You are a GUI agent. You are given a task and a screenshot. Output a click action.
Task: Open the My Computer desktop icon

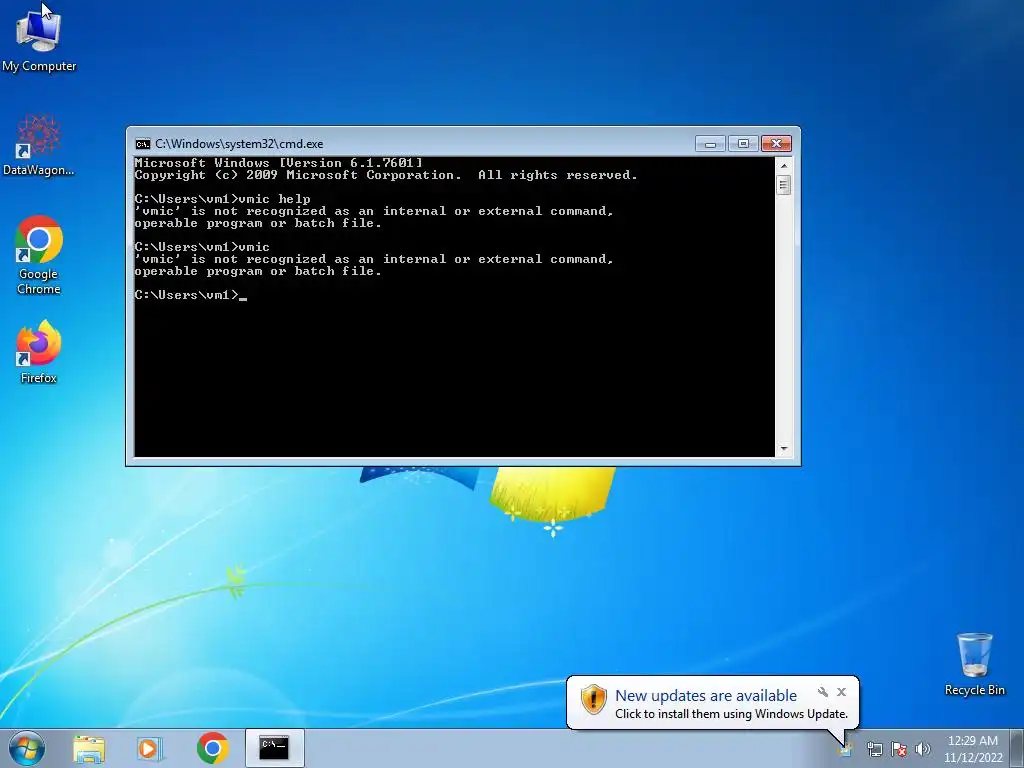pos(39,39)
